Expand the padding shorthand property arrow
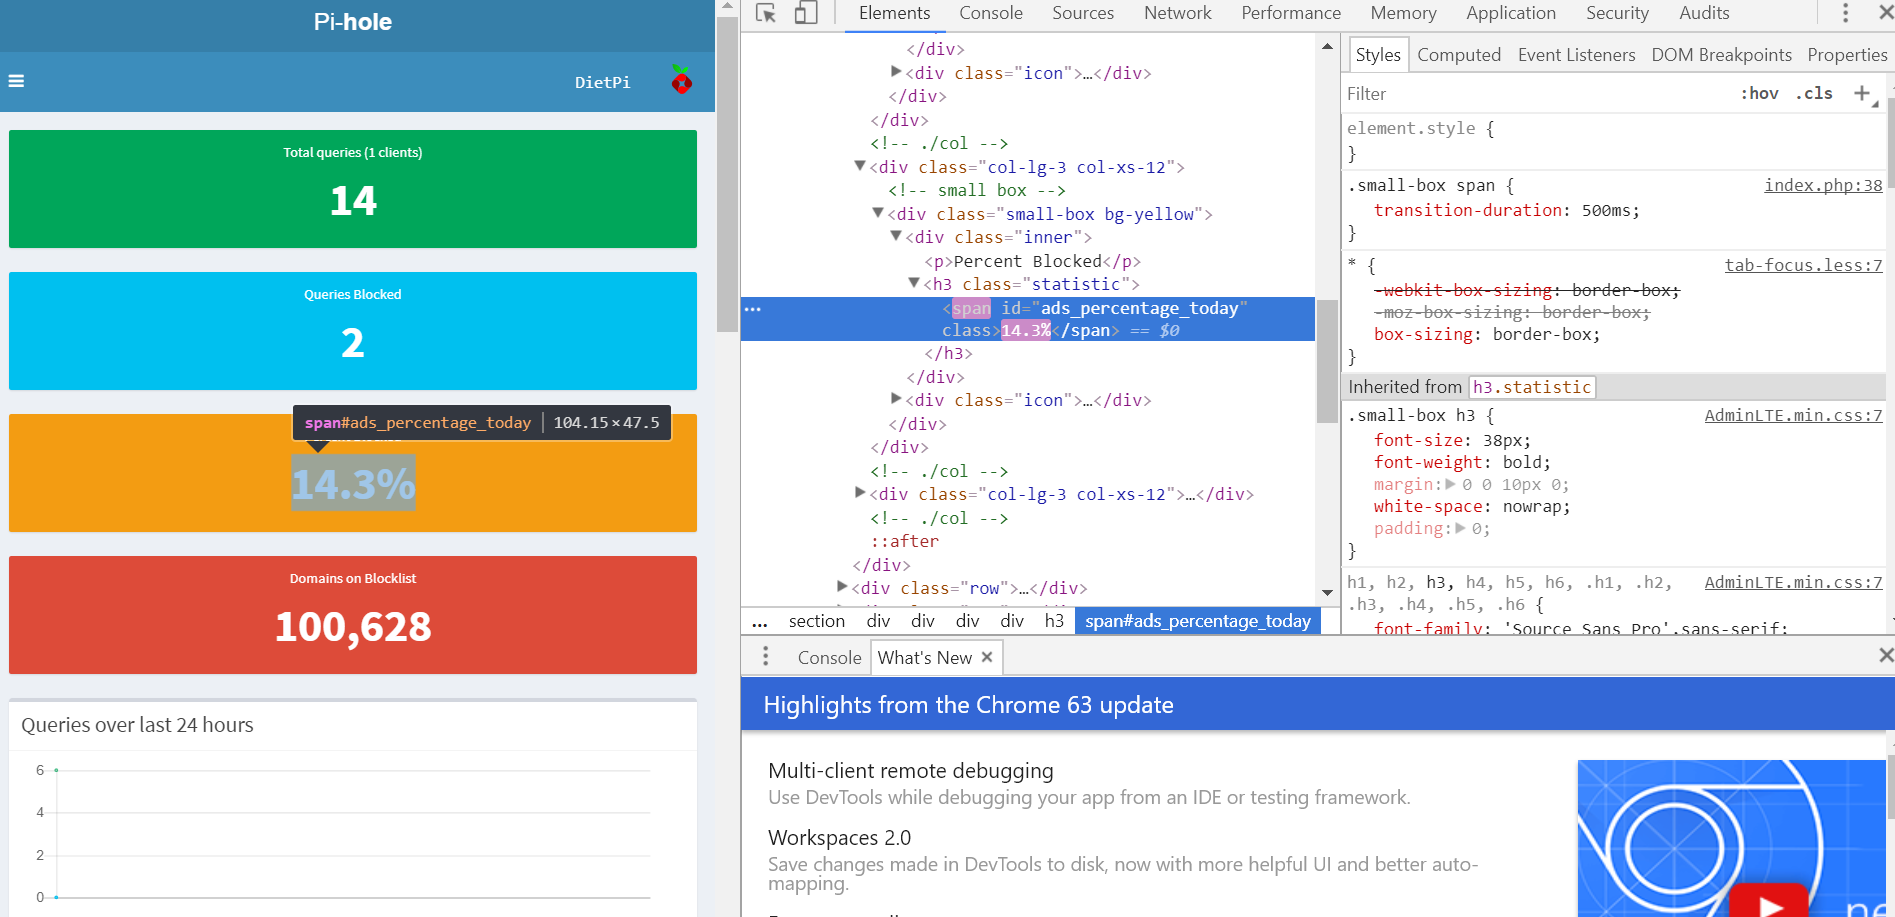The height and width of the screenshot is (917, 1895). 1461,528
